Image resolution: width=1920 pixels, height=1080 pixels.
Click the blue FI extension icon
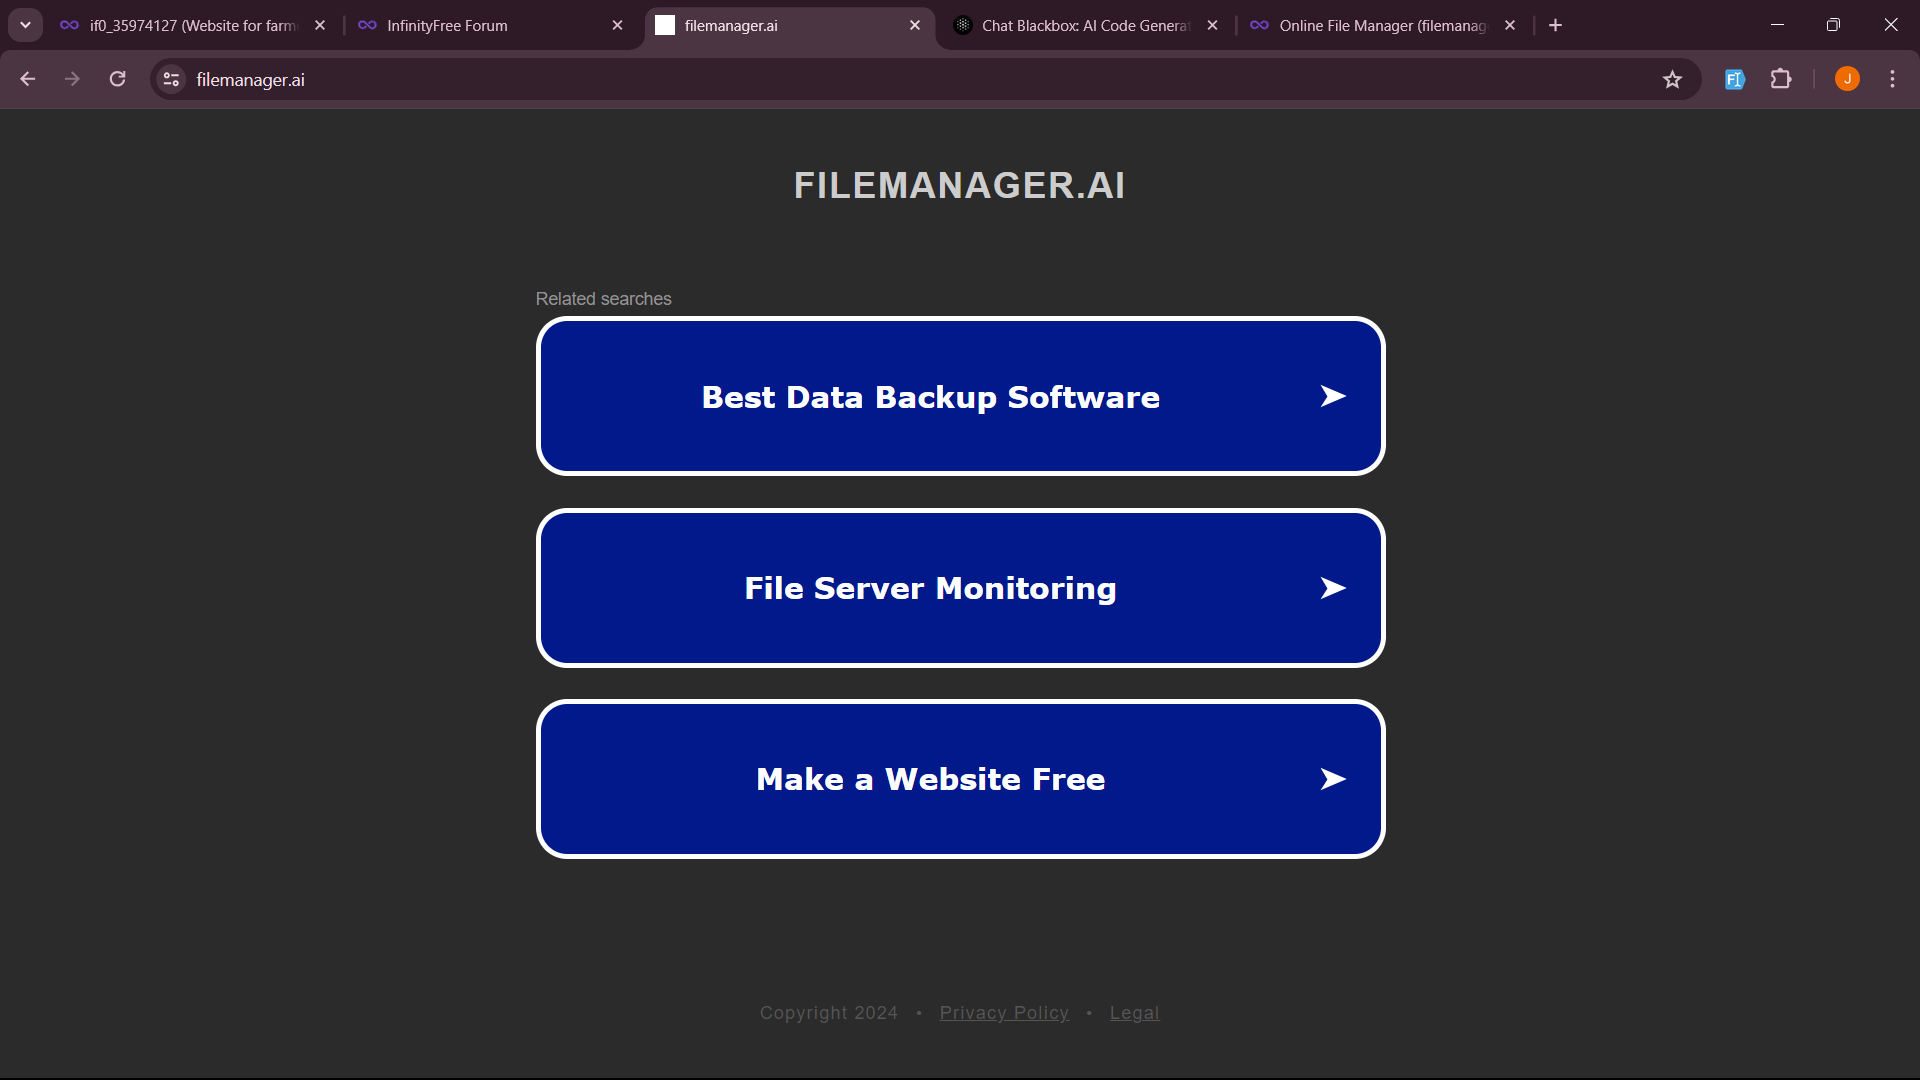1735,79
